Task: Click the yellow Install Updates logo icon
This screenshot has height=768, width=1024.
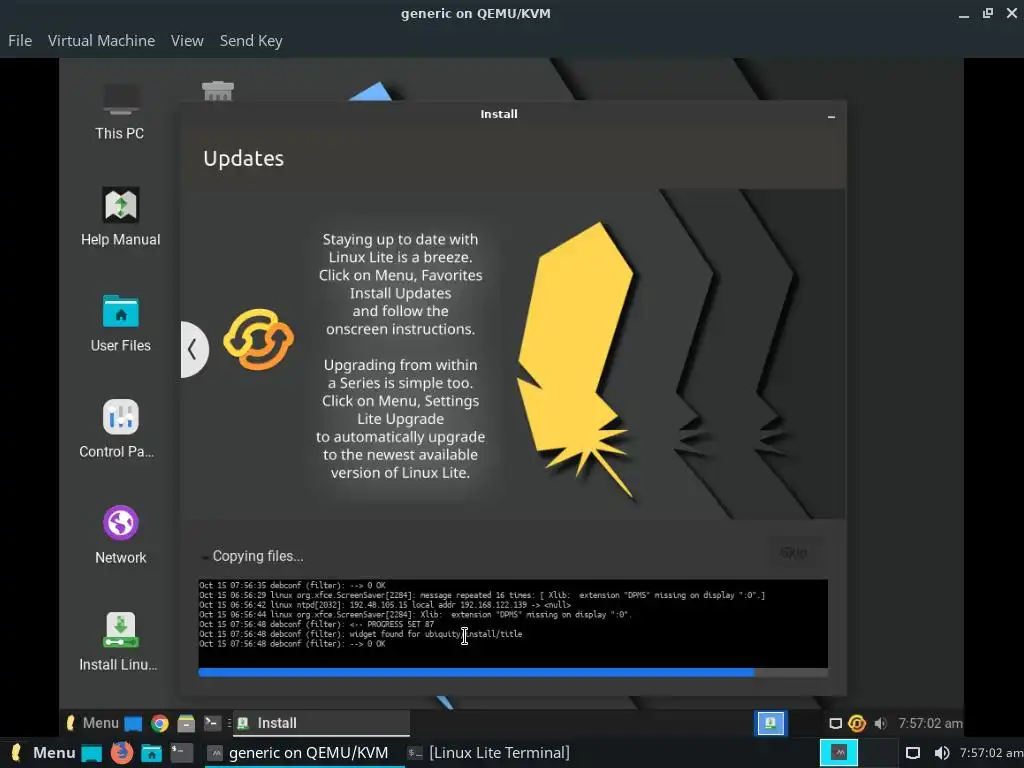Action: click(x=259, y=339)
